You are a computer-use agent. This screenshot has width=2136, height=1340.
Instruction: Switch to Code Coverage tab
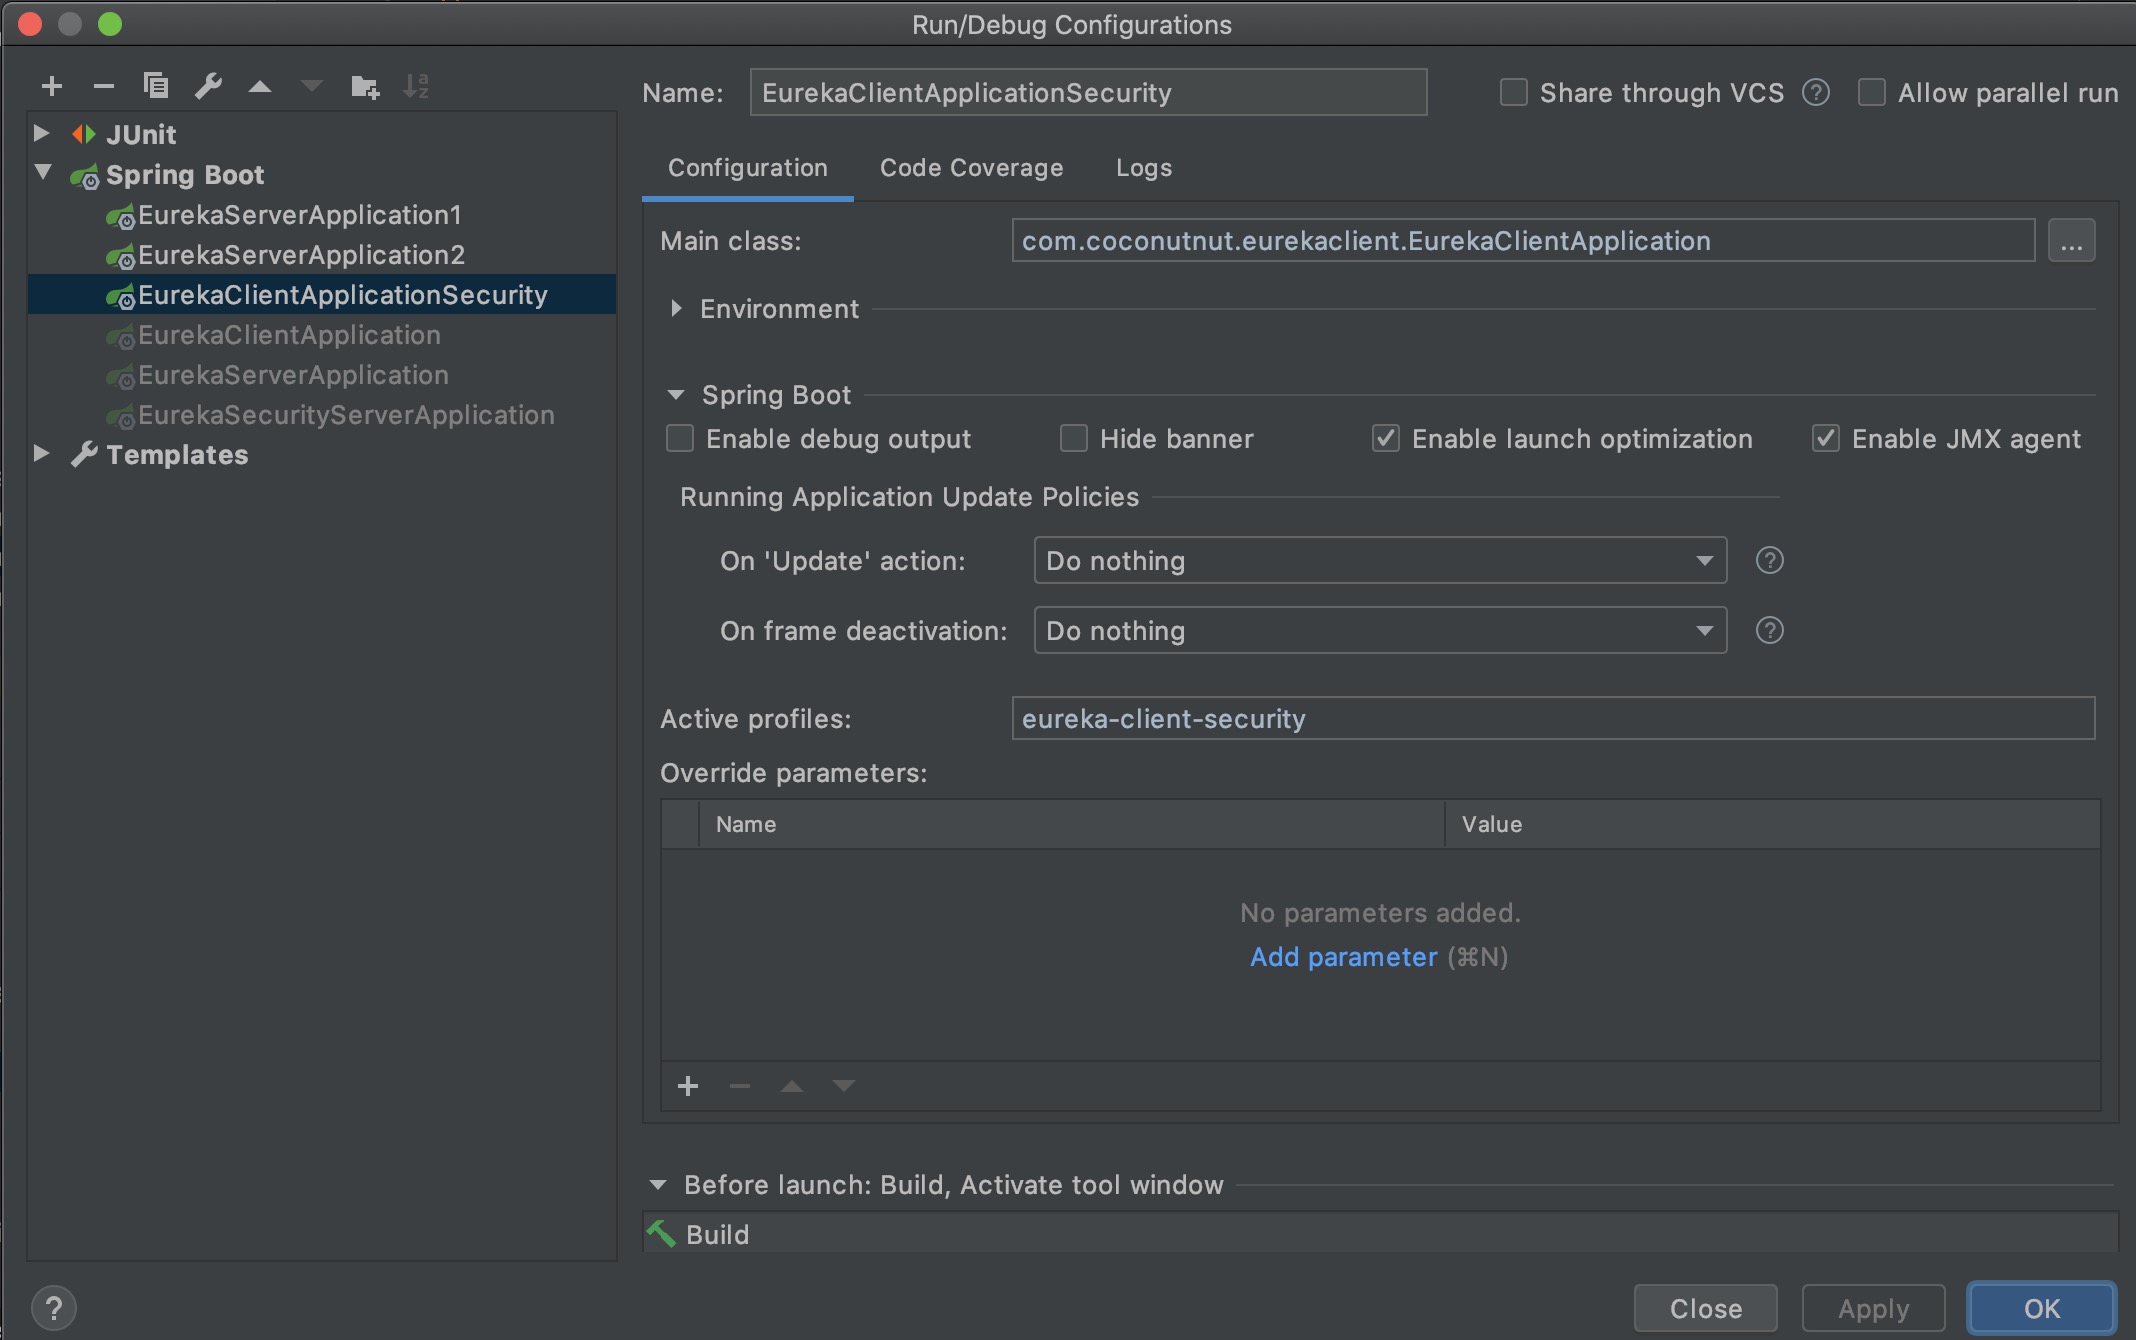click(971, 168)
